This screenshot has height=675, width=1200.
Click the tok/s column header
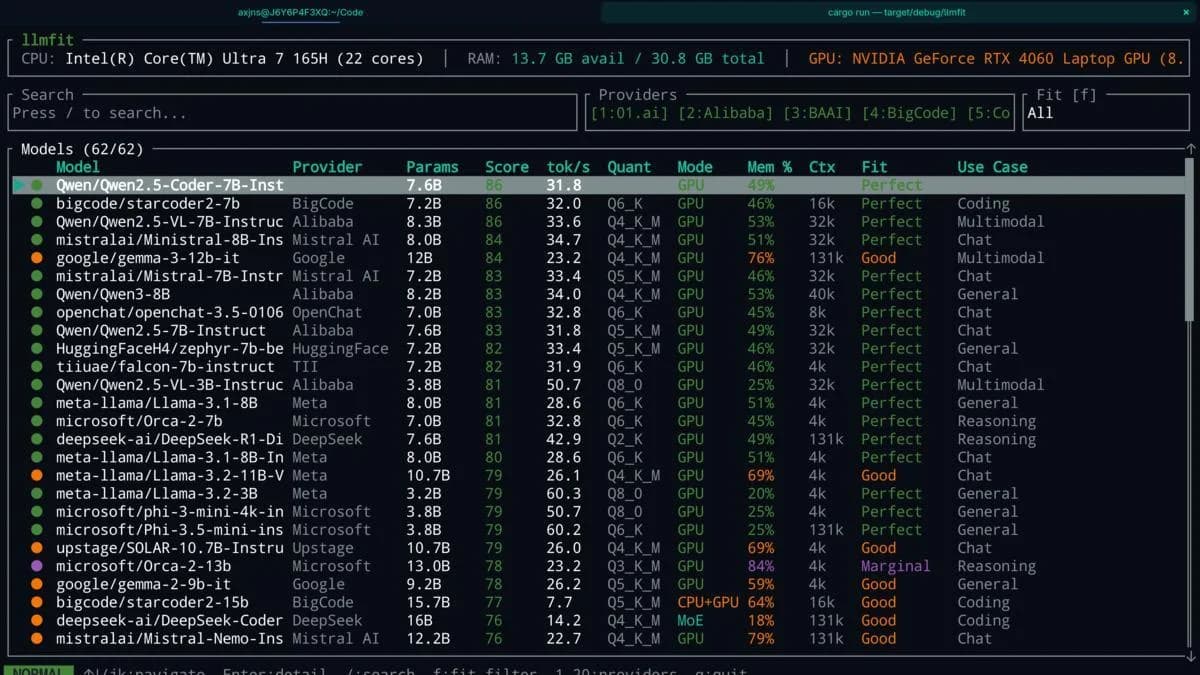pyautogui.click(x=568, y=167)
